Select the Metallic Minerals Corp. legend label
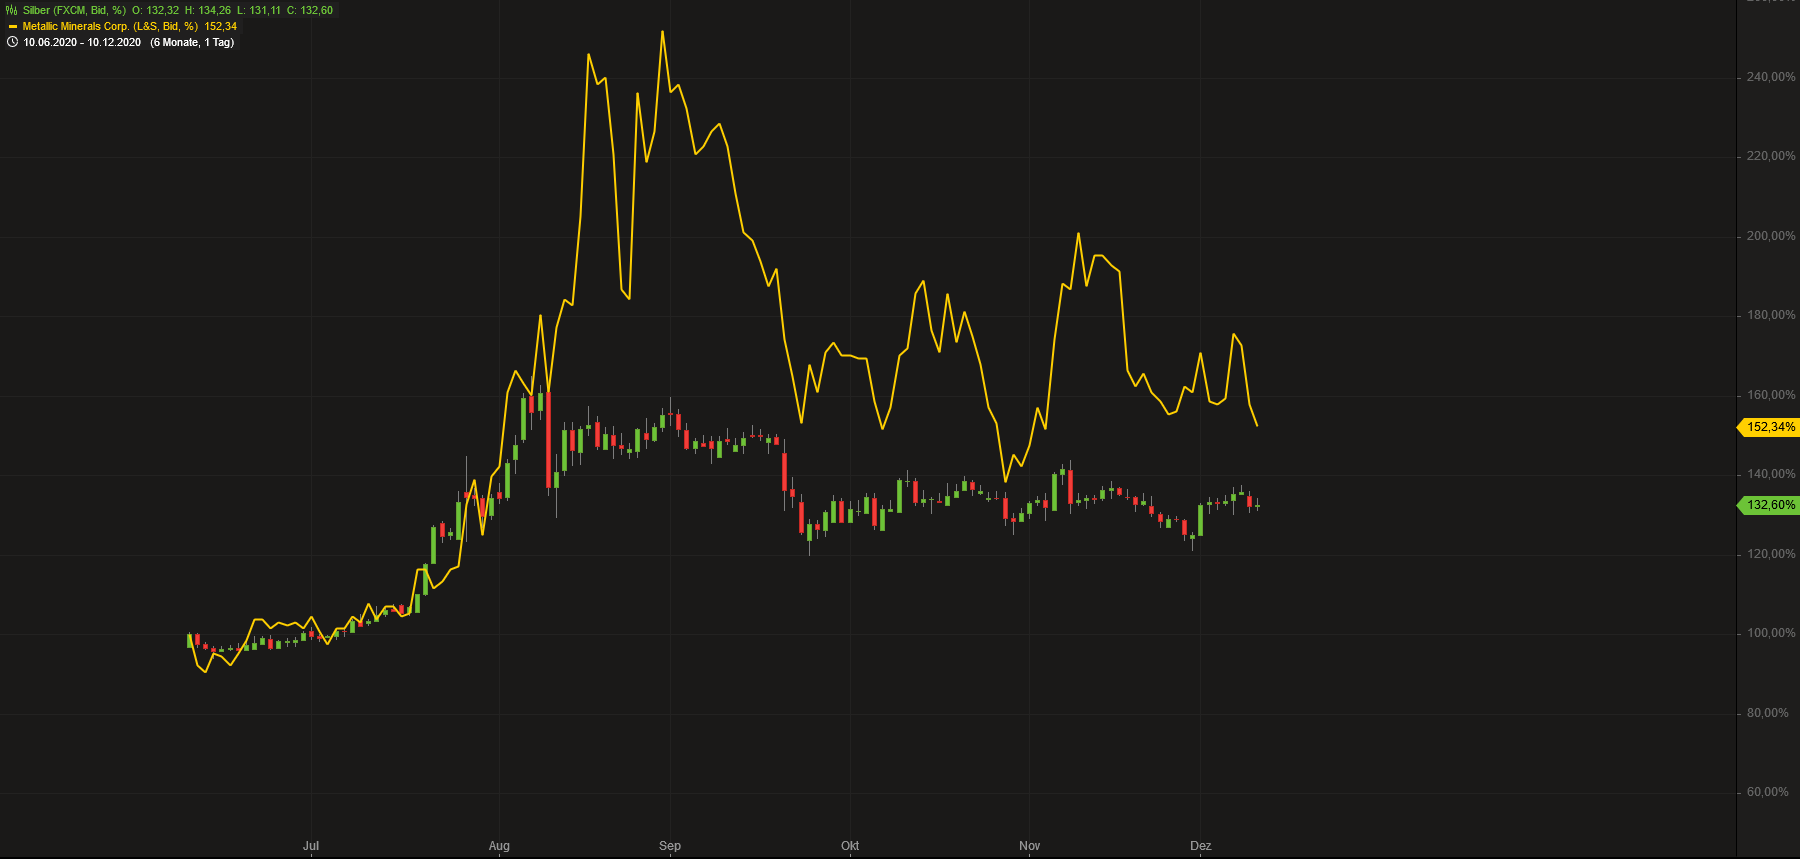The height and width of the screenshot is (859, 1800). (110, 26)
